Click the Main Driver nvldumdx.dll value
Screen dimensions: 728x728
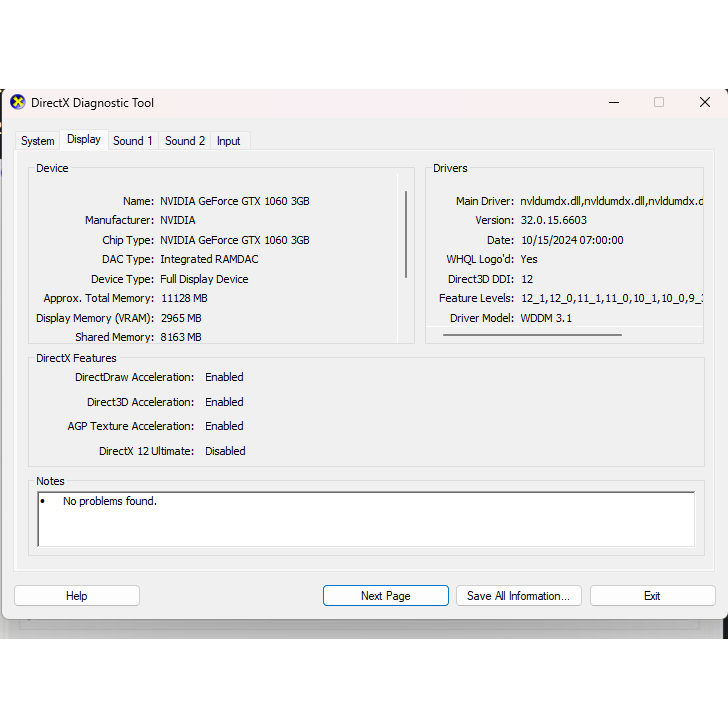coord(611,201)
